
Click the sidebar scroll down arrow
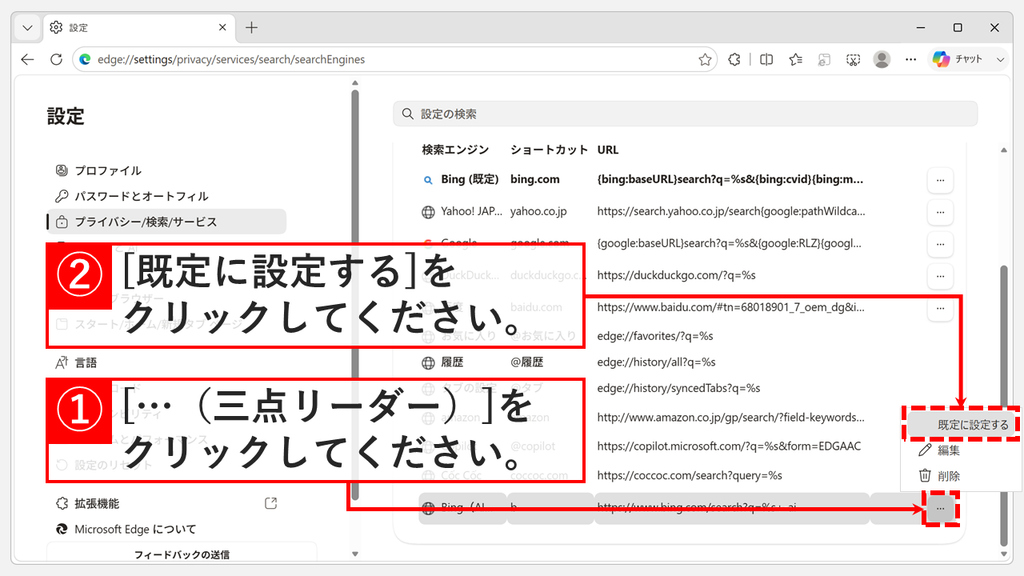point(355,554)
